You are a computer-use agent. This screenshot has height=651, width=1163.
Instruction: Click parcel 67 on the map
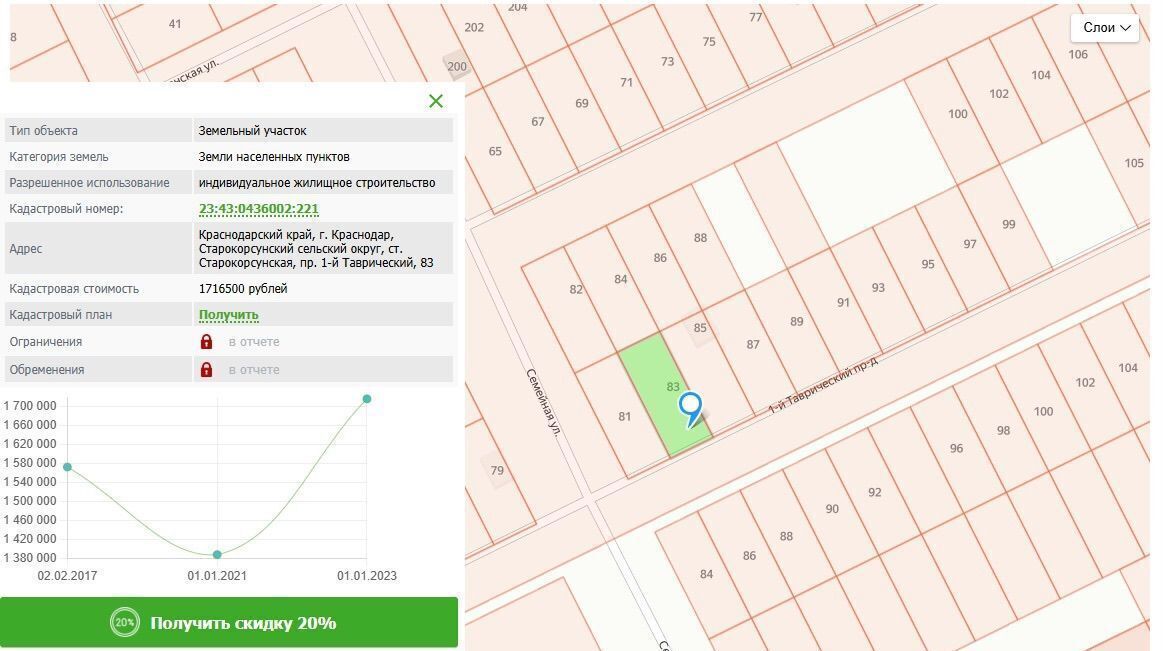[538, 122]
